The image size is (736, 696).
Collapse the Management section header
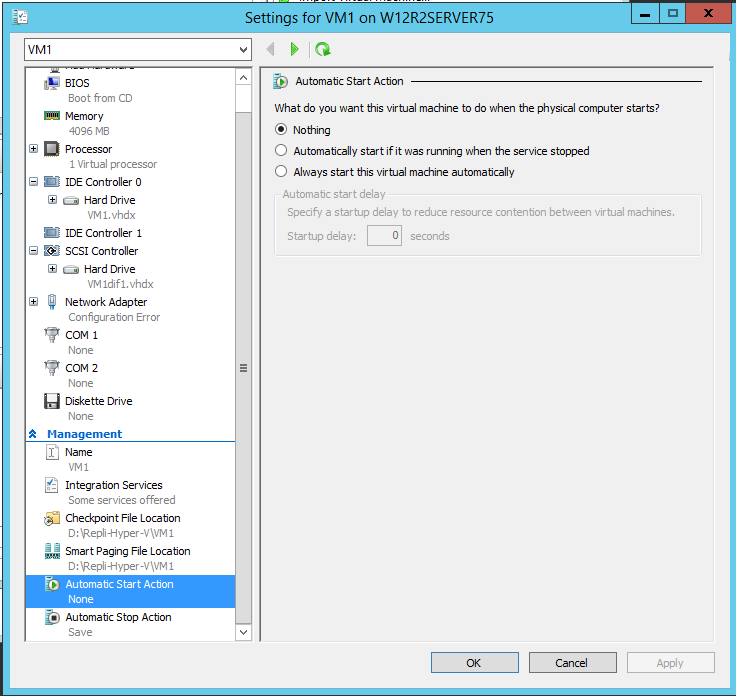coord(32,434)
